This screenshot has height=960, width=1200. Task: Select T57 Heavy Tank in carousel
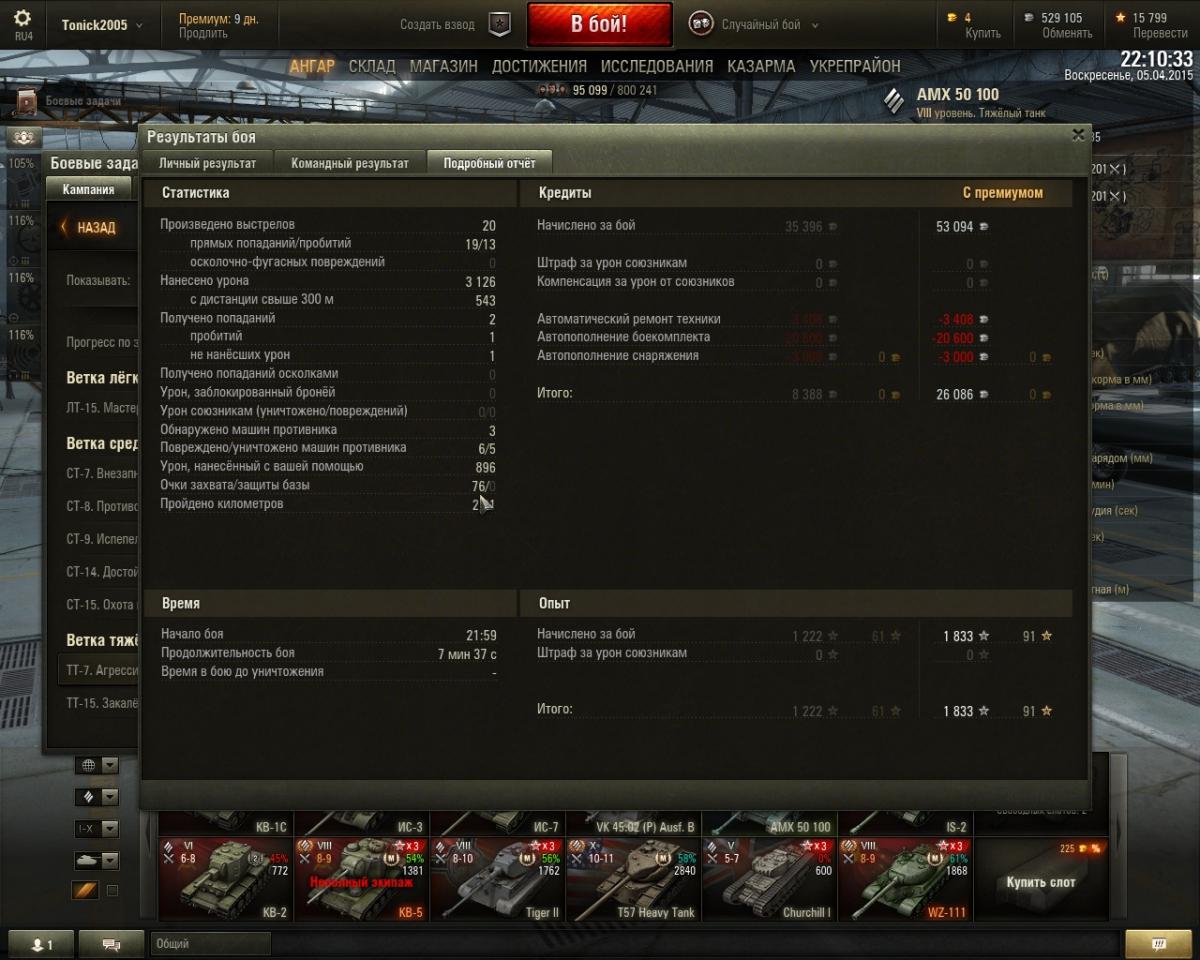click(632, 880)
